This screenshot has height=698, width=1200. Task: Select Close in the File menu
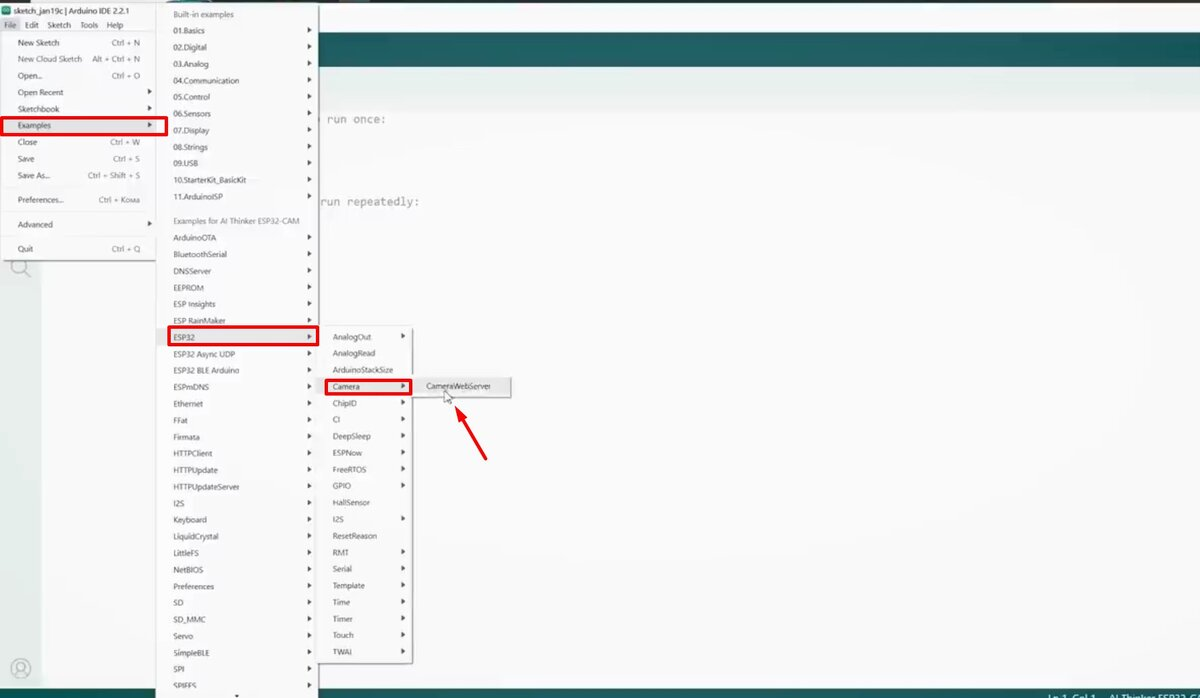coord(79,142)
